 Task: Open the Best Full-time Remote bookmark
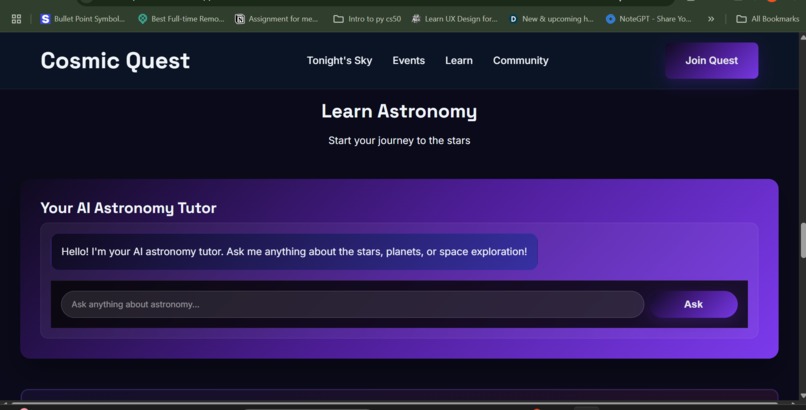[181, 19]
